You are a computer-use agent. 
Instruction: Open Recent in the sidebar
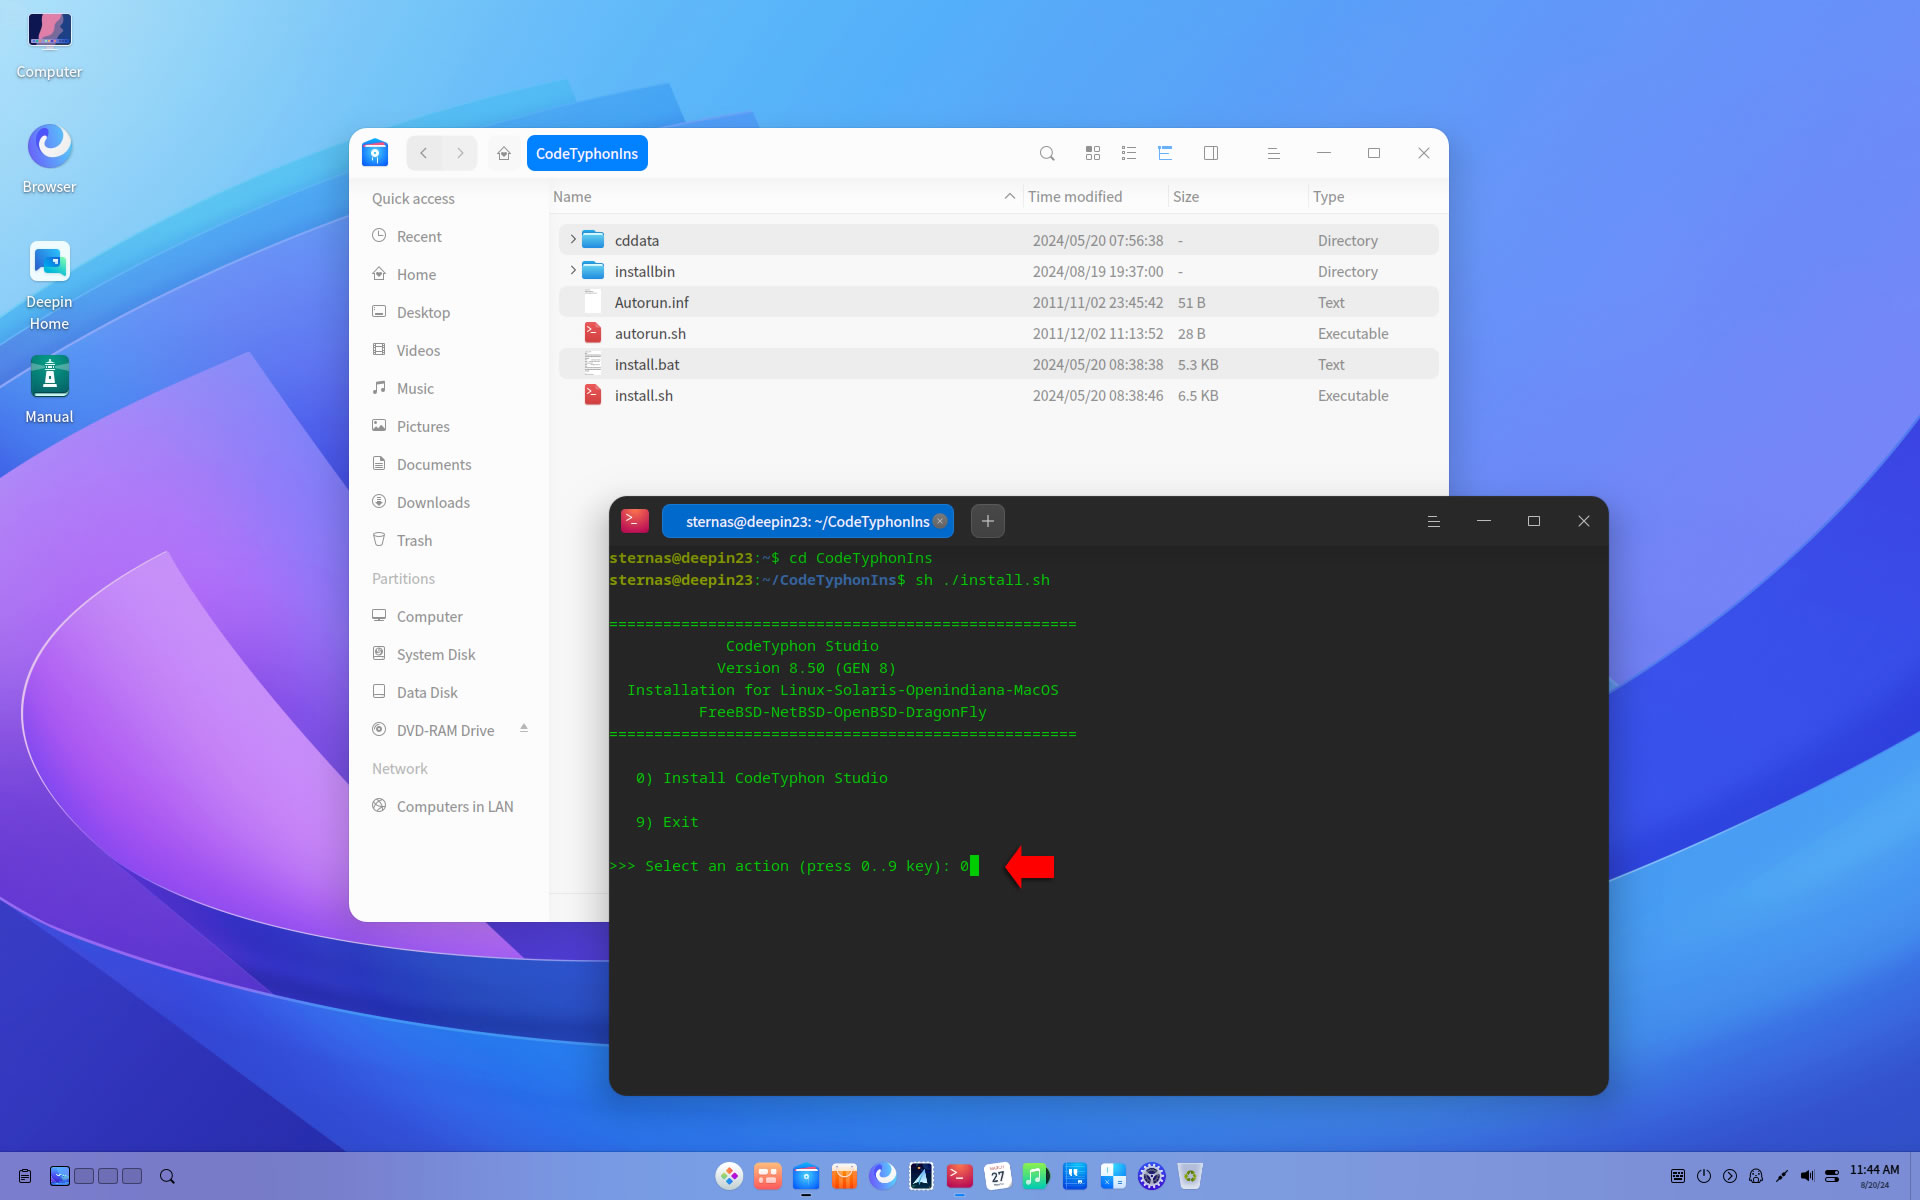coord(449,236)
